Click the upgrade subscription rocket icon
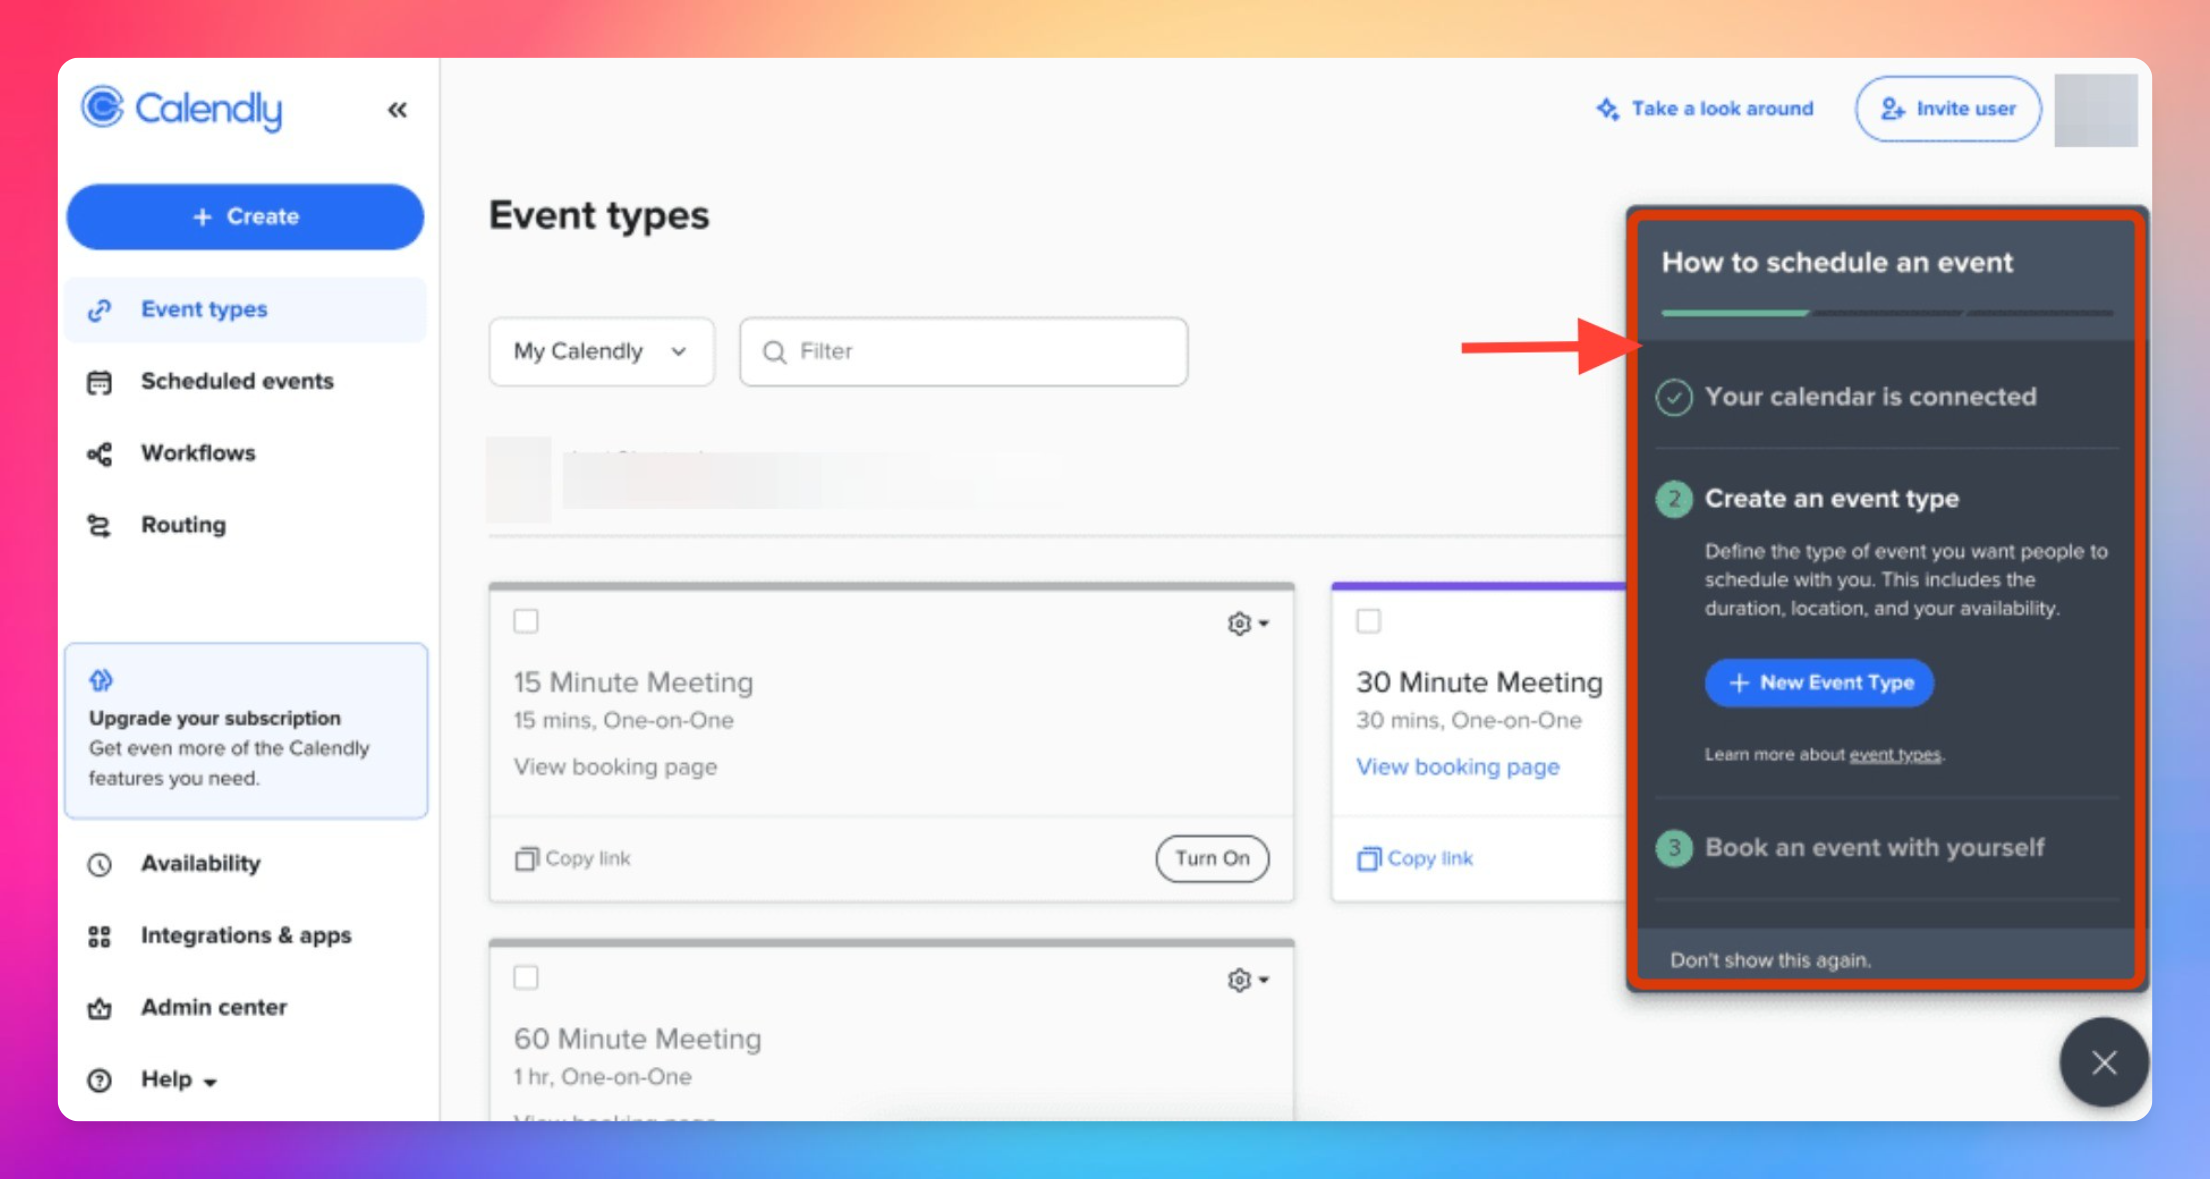 tap(101, 680)
